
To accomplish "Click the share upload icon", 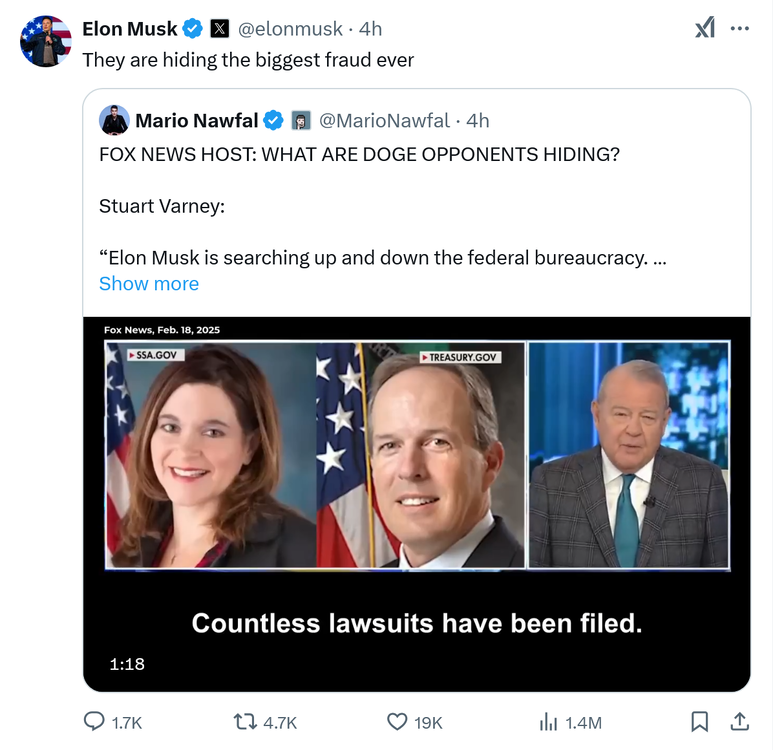I will pos(740,721).
